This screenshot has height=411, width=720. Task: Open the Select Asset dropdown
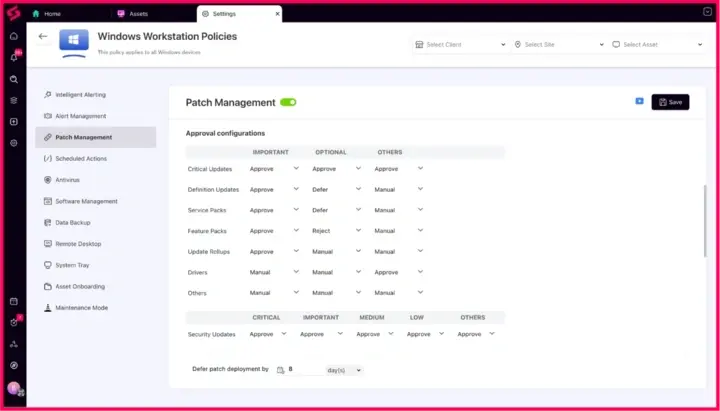(x=657, y=45)
